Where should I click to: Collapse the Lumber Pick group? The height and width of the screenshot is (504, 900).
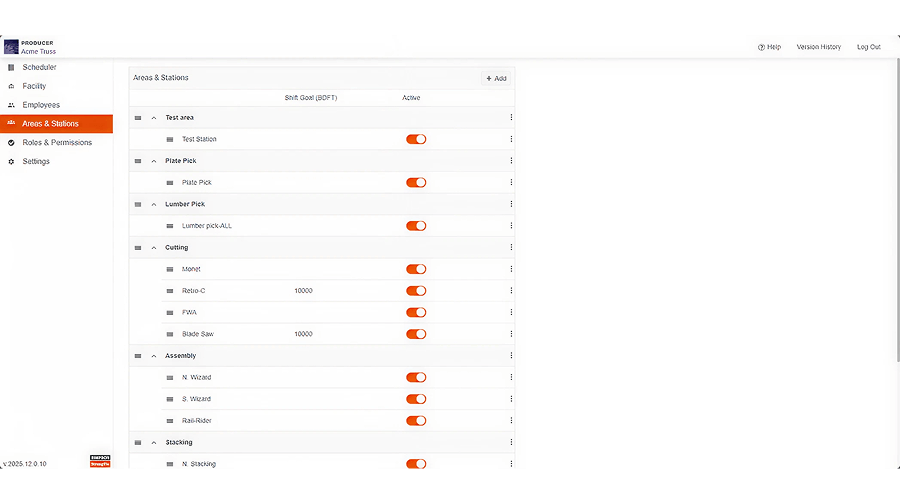coord(154,204)
